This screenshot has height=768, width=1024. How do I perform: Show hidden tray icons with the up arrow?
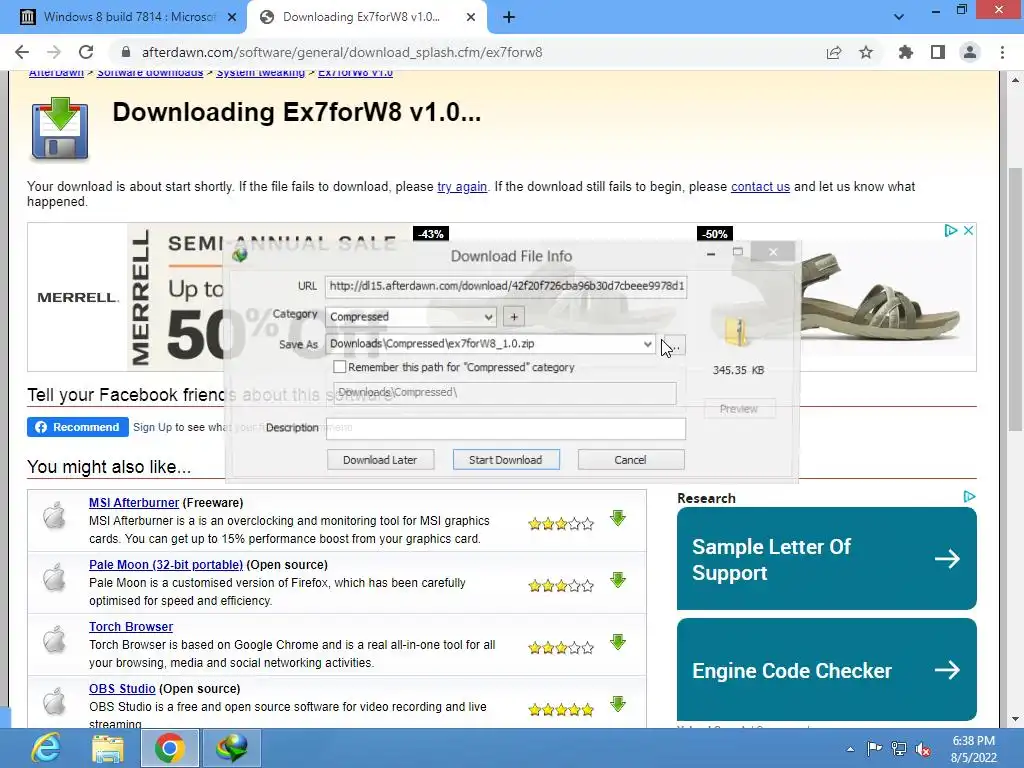point(850,750)
